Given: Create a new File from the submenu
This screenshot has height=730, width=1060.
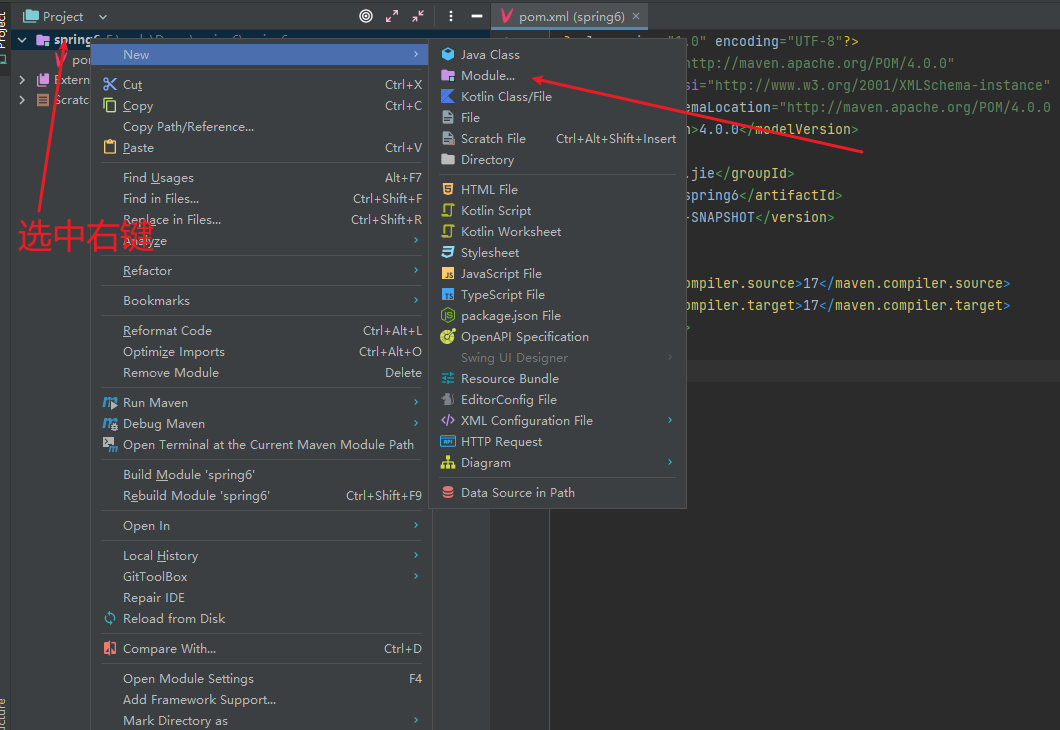Looking at the screenshot, I should [558, 118].
